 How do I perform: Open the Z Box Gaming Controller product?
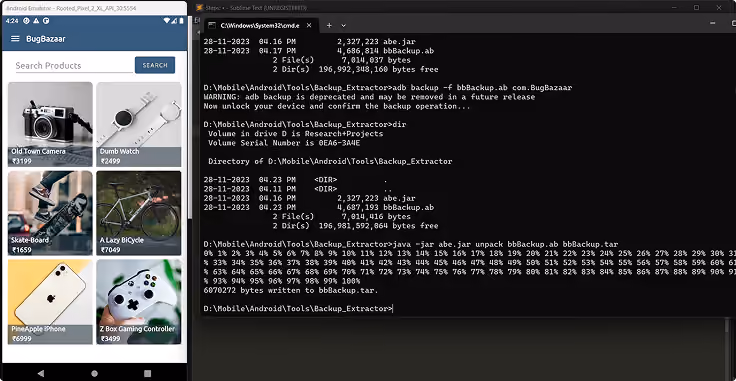coord(138,302)
